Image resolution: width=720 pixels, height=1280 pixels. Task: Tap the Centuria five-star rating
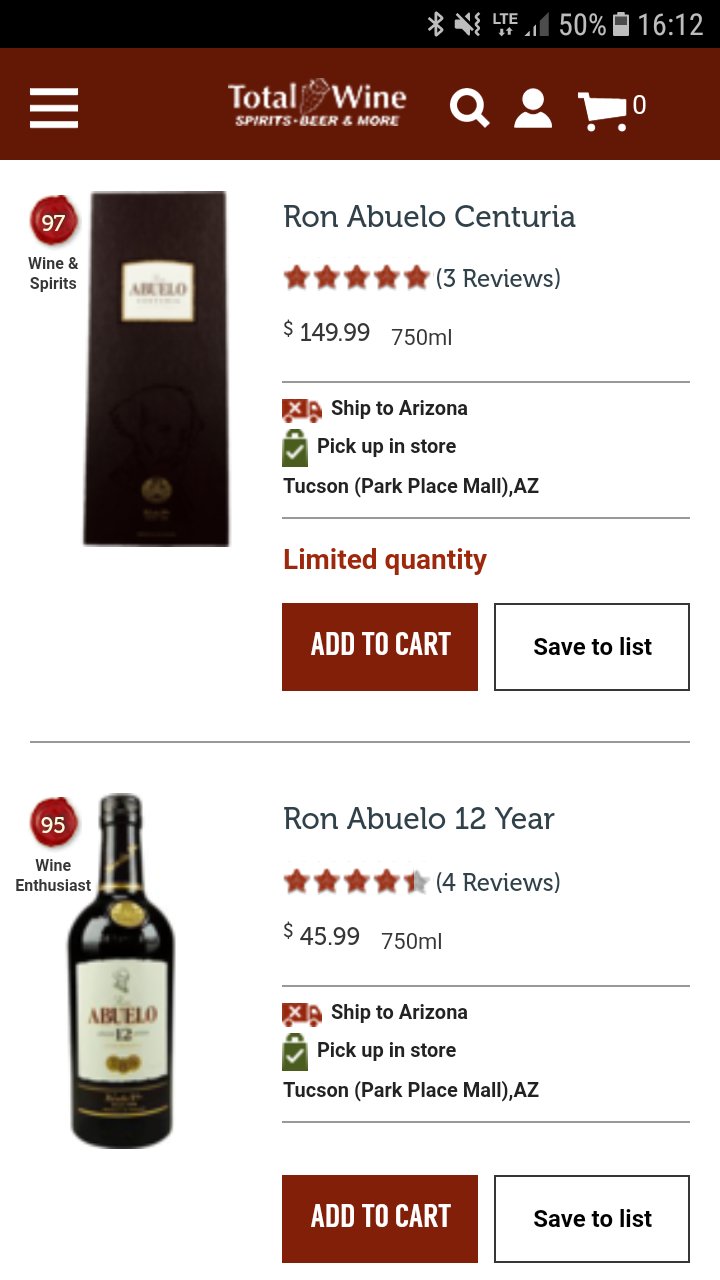[x=356, y=277]
